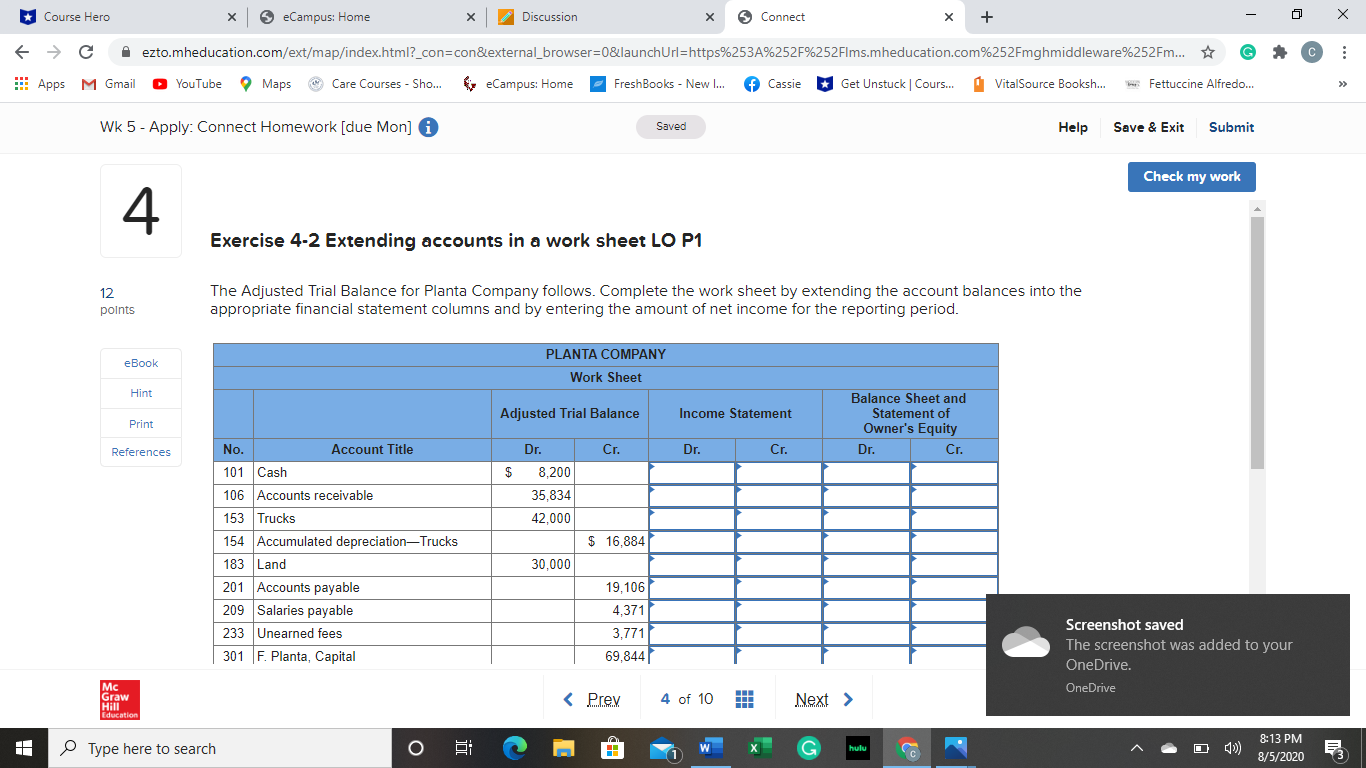Open the Action Center notifications icon
The width and height of the screenshot is (1366, 768).
[1334, 748]
